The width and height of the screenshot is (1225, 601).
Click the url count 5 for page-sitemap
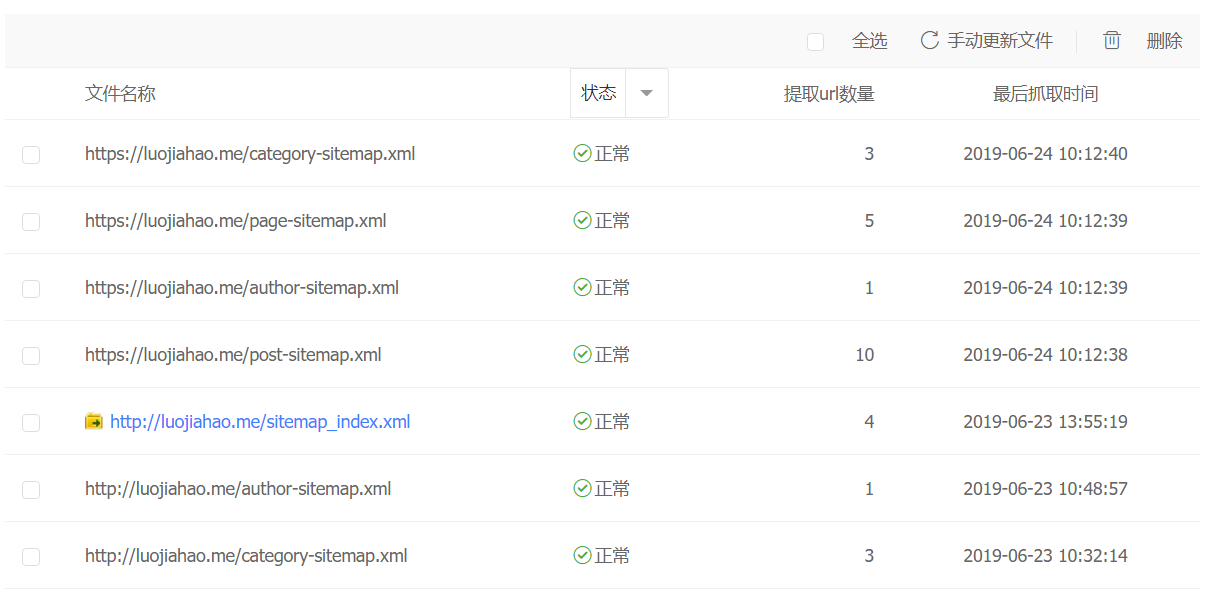point(869,221)
